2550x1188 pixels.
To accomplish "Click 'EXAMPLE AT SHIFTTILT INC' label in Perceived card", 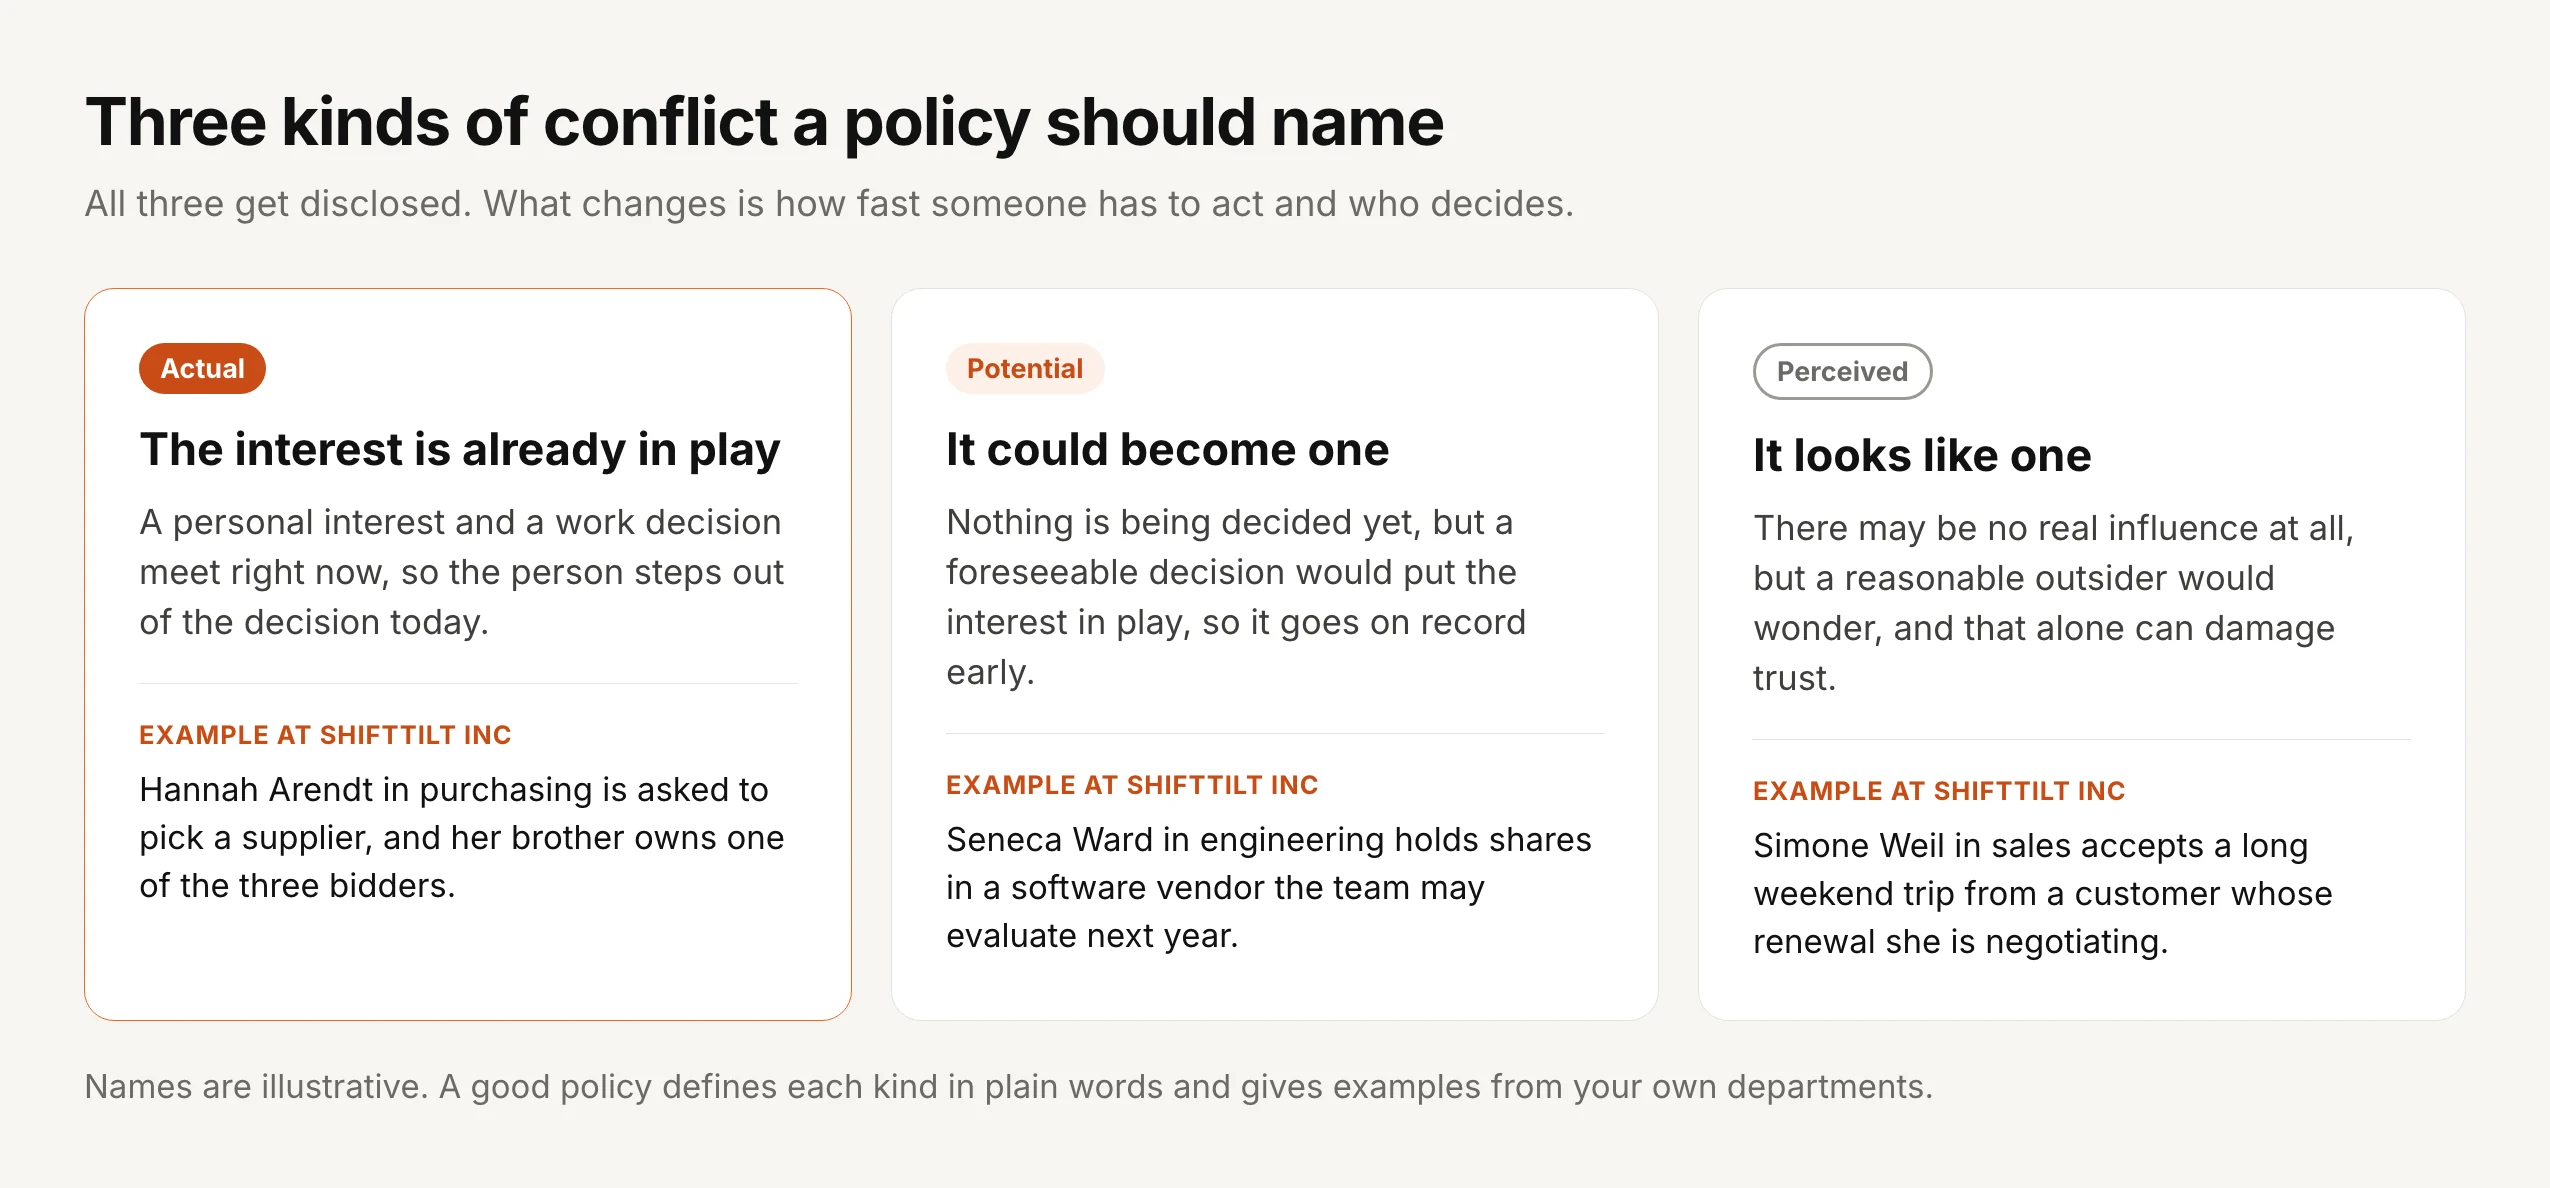I will point(1939,791).
